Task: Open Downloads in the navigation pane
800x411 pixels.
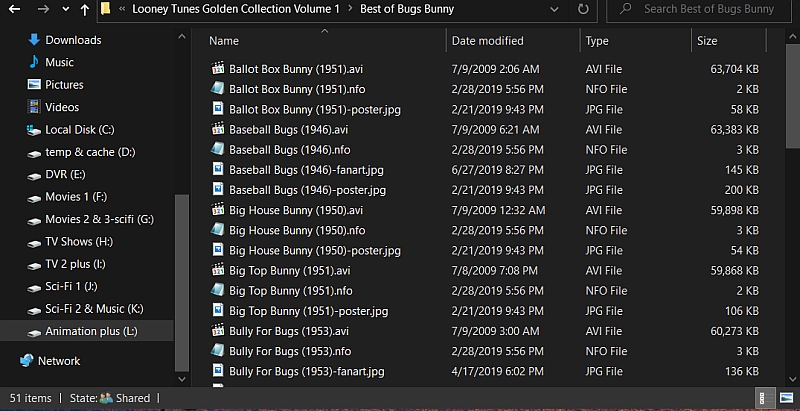Action: pyautogui.click(x=73, y=40)
